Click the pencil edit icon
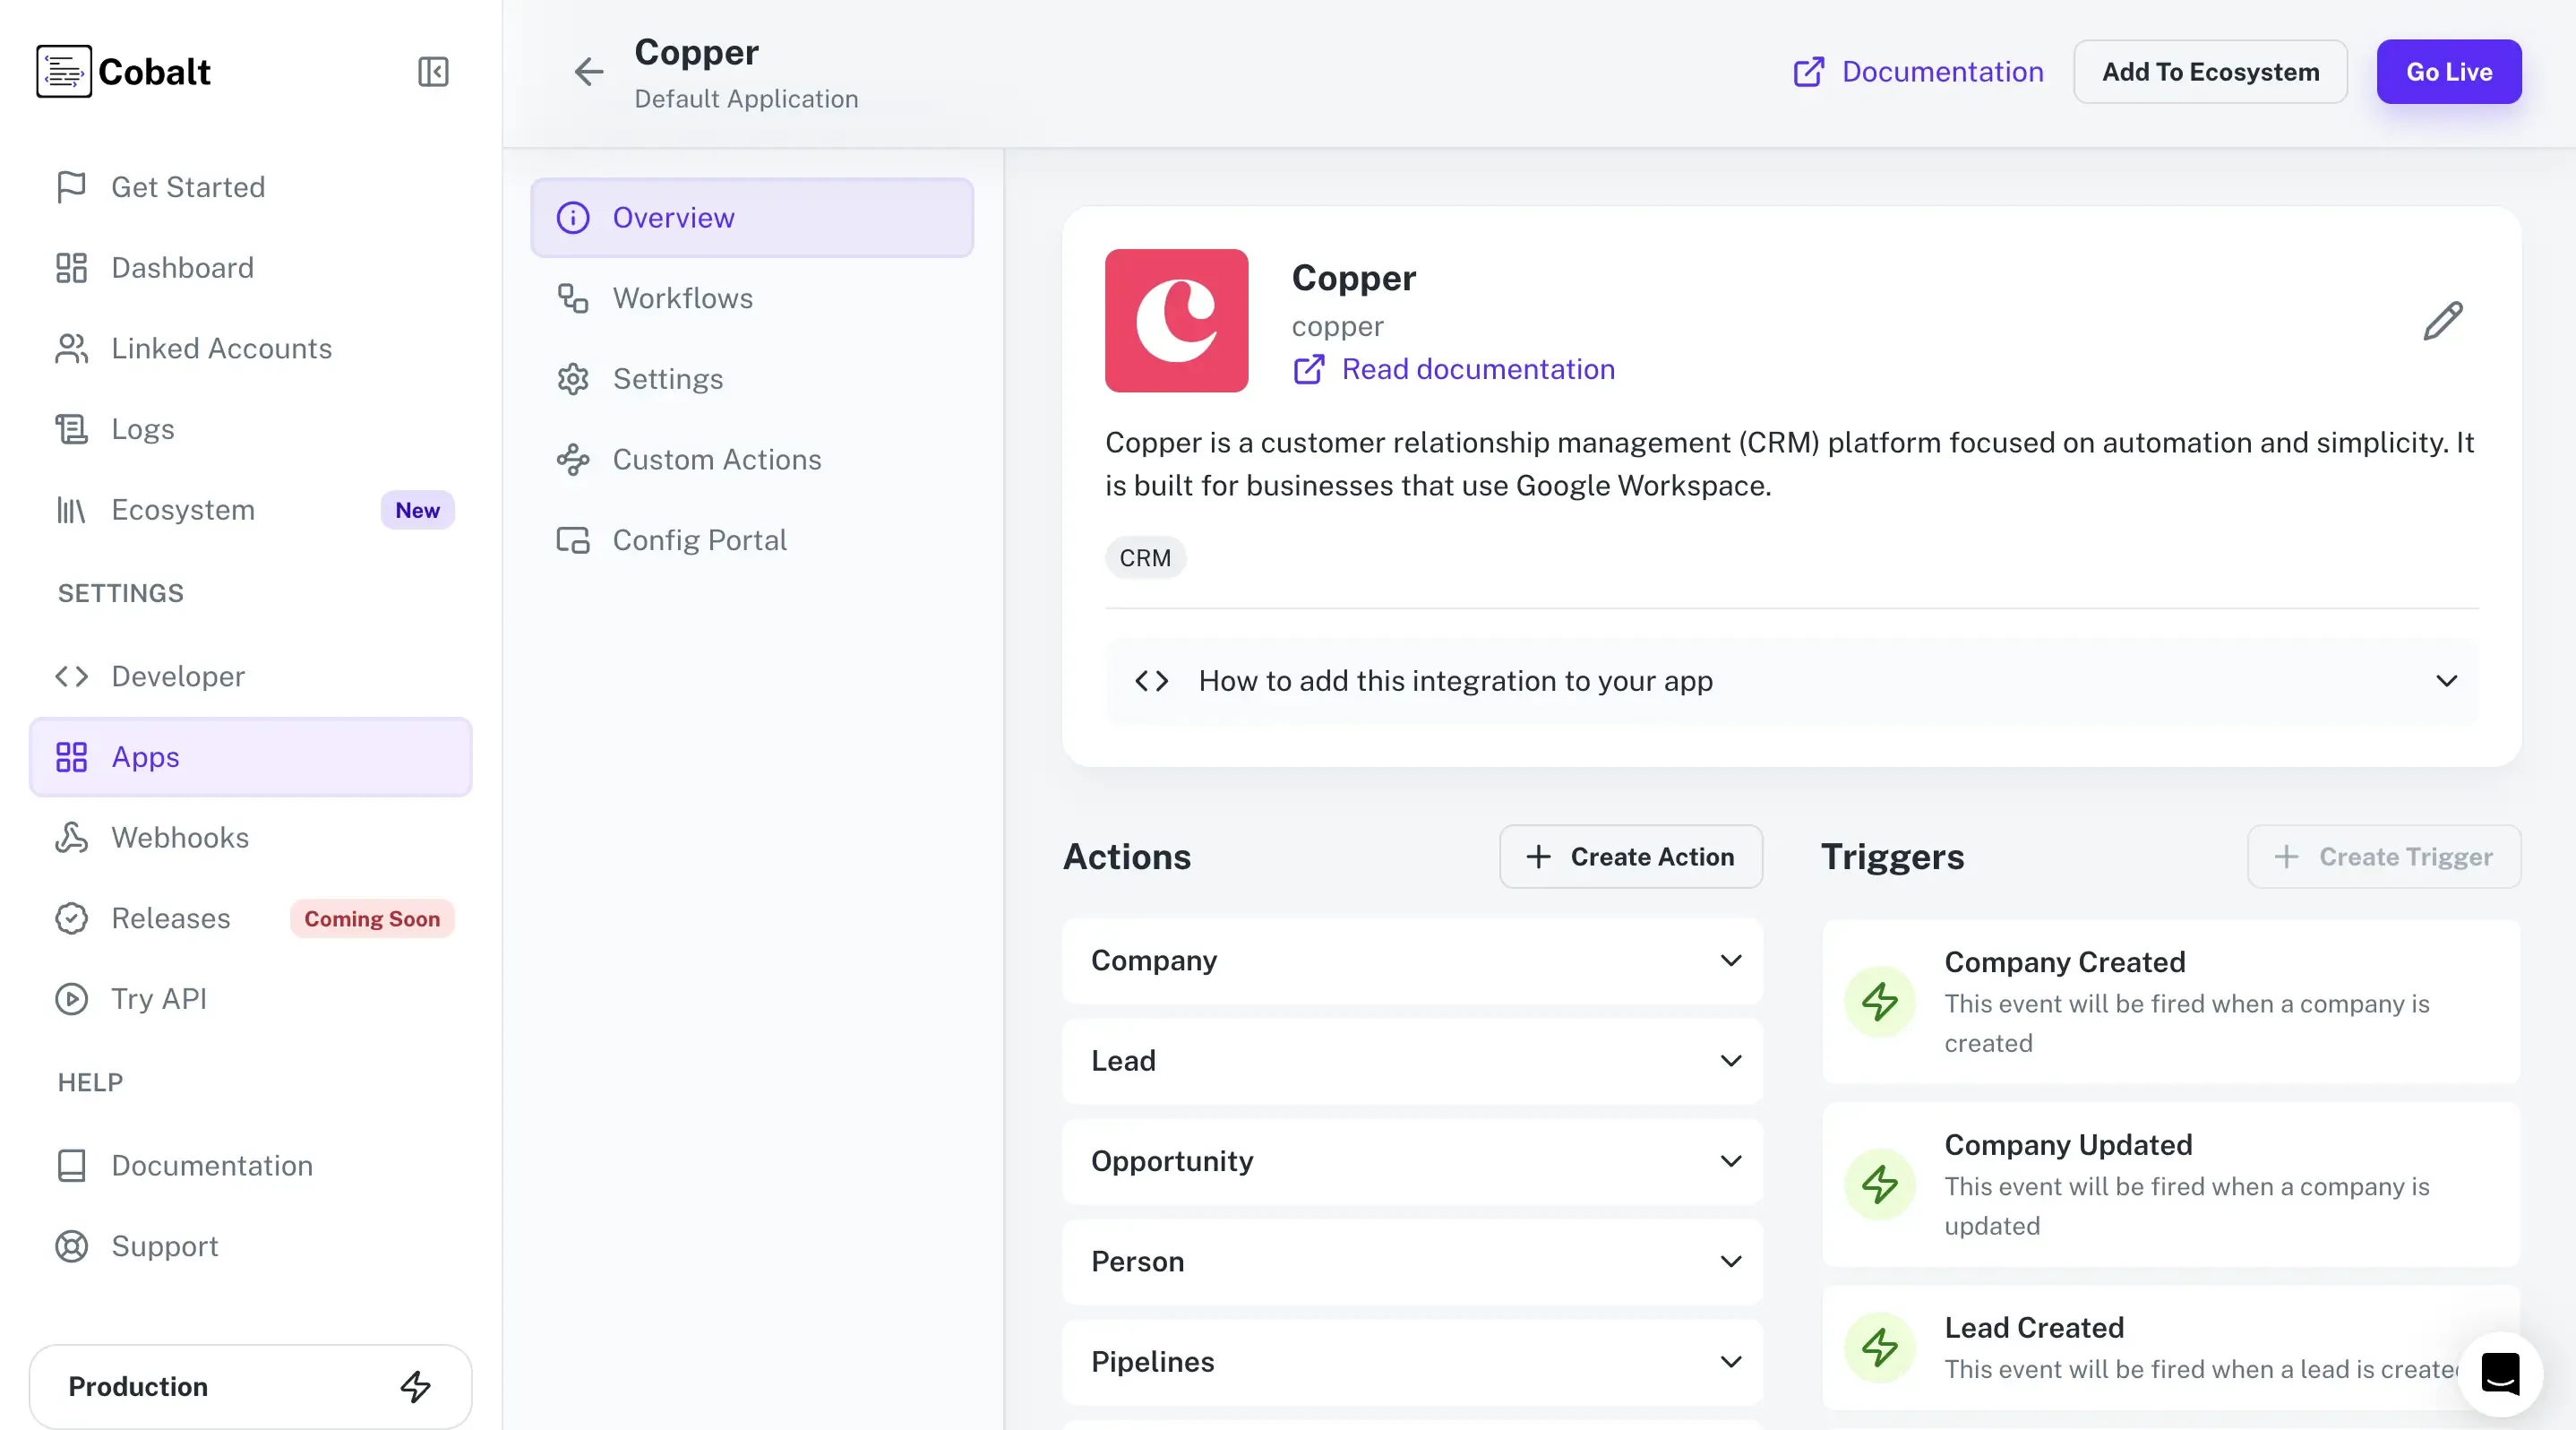The height and width of the screenshot is (1430, 2576). [x=2442, y=321]
